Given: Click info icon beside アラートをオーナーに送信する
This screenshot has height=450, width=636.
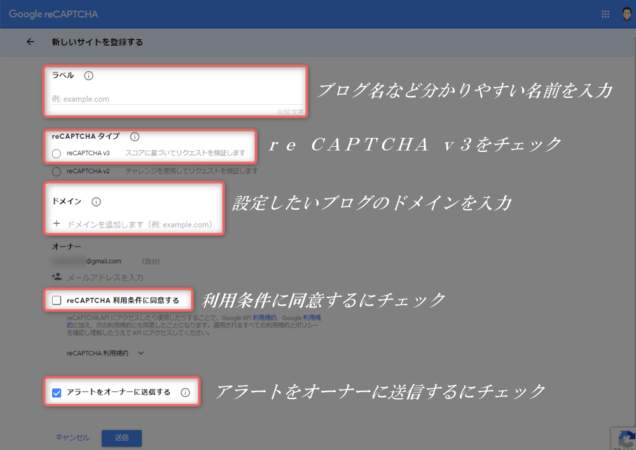Looking at the screenshot, I should pos(185,392).
